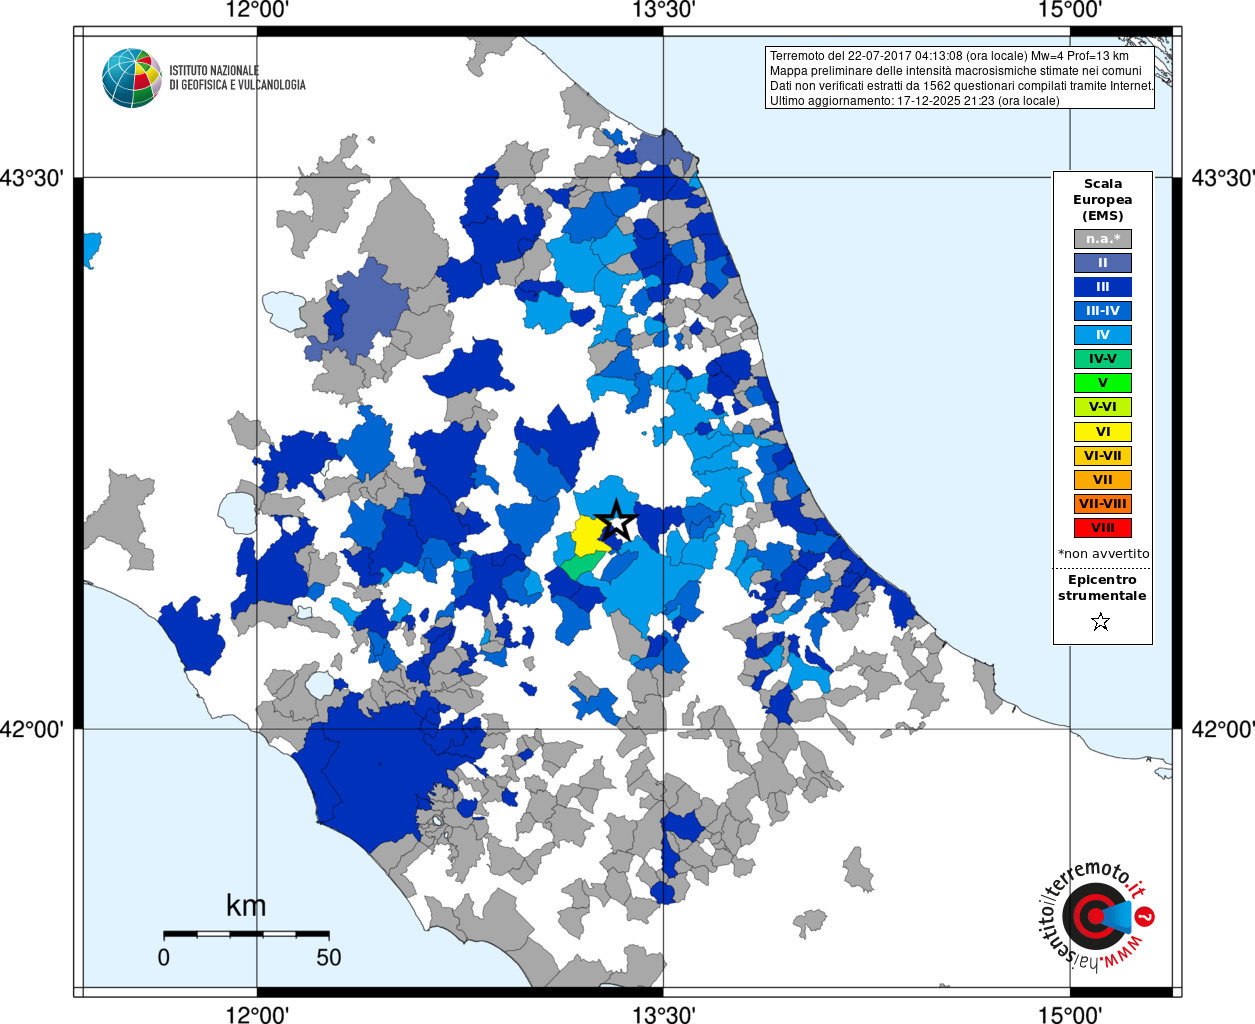Click the yellow VI legend swatch
Image resolution: width=1255 pixels, height=1024 pixels.
(1103, 432)
